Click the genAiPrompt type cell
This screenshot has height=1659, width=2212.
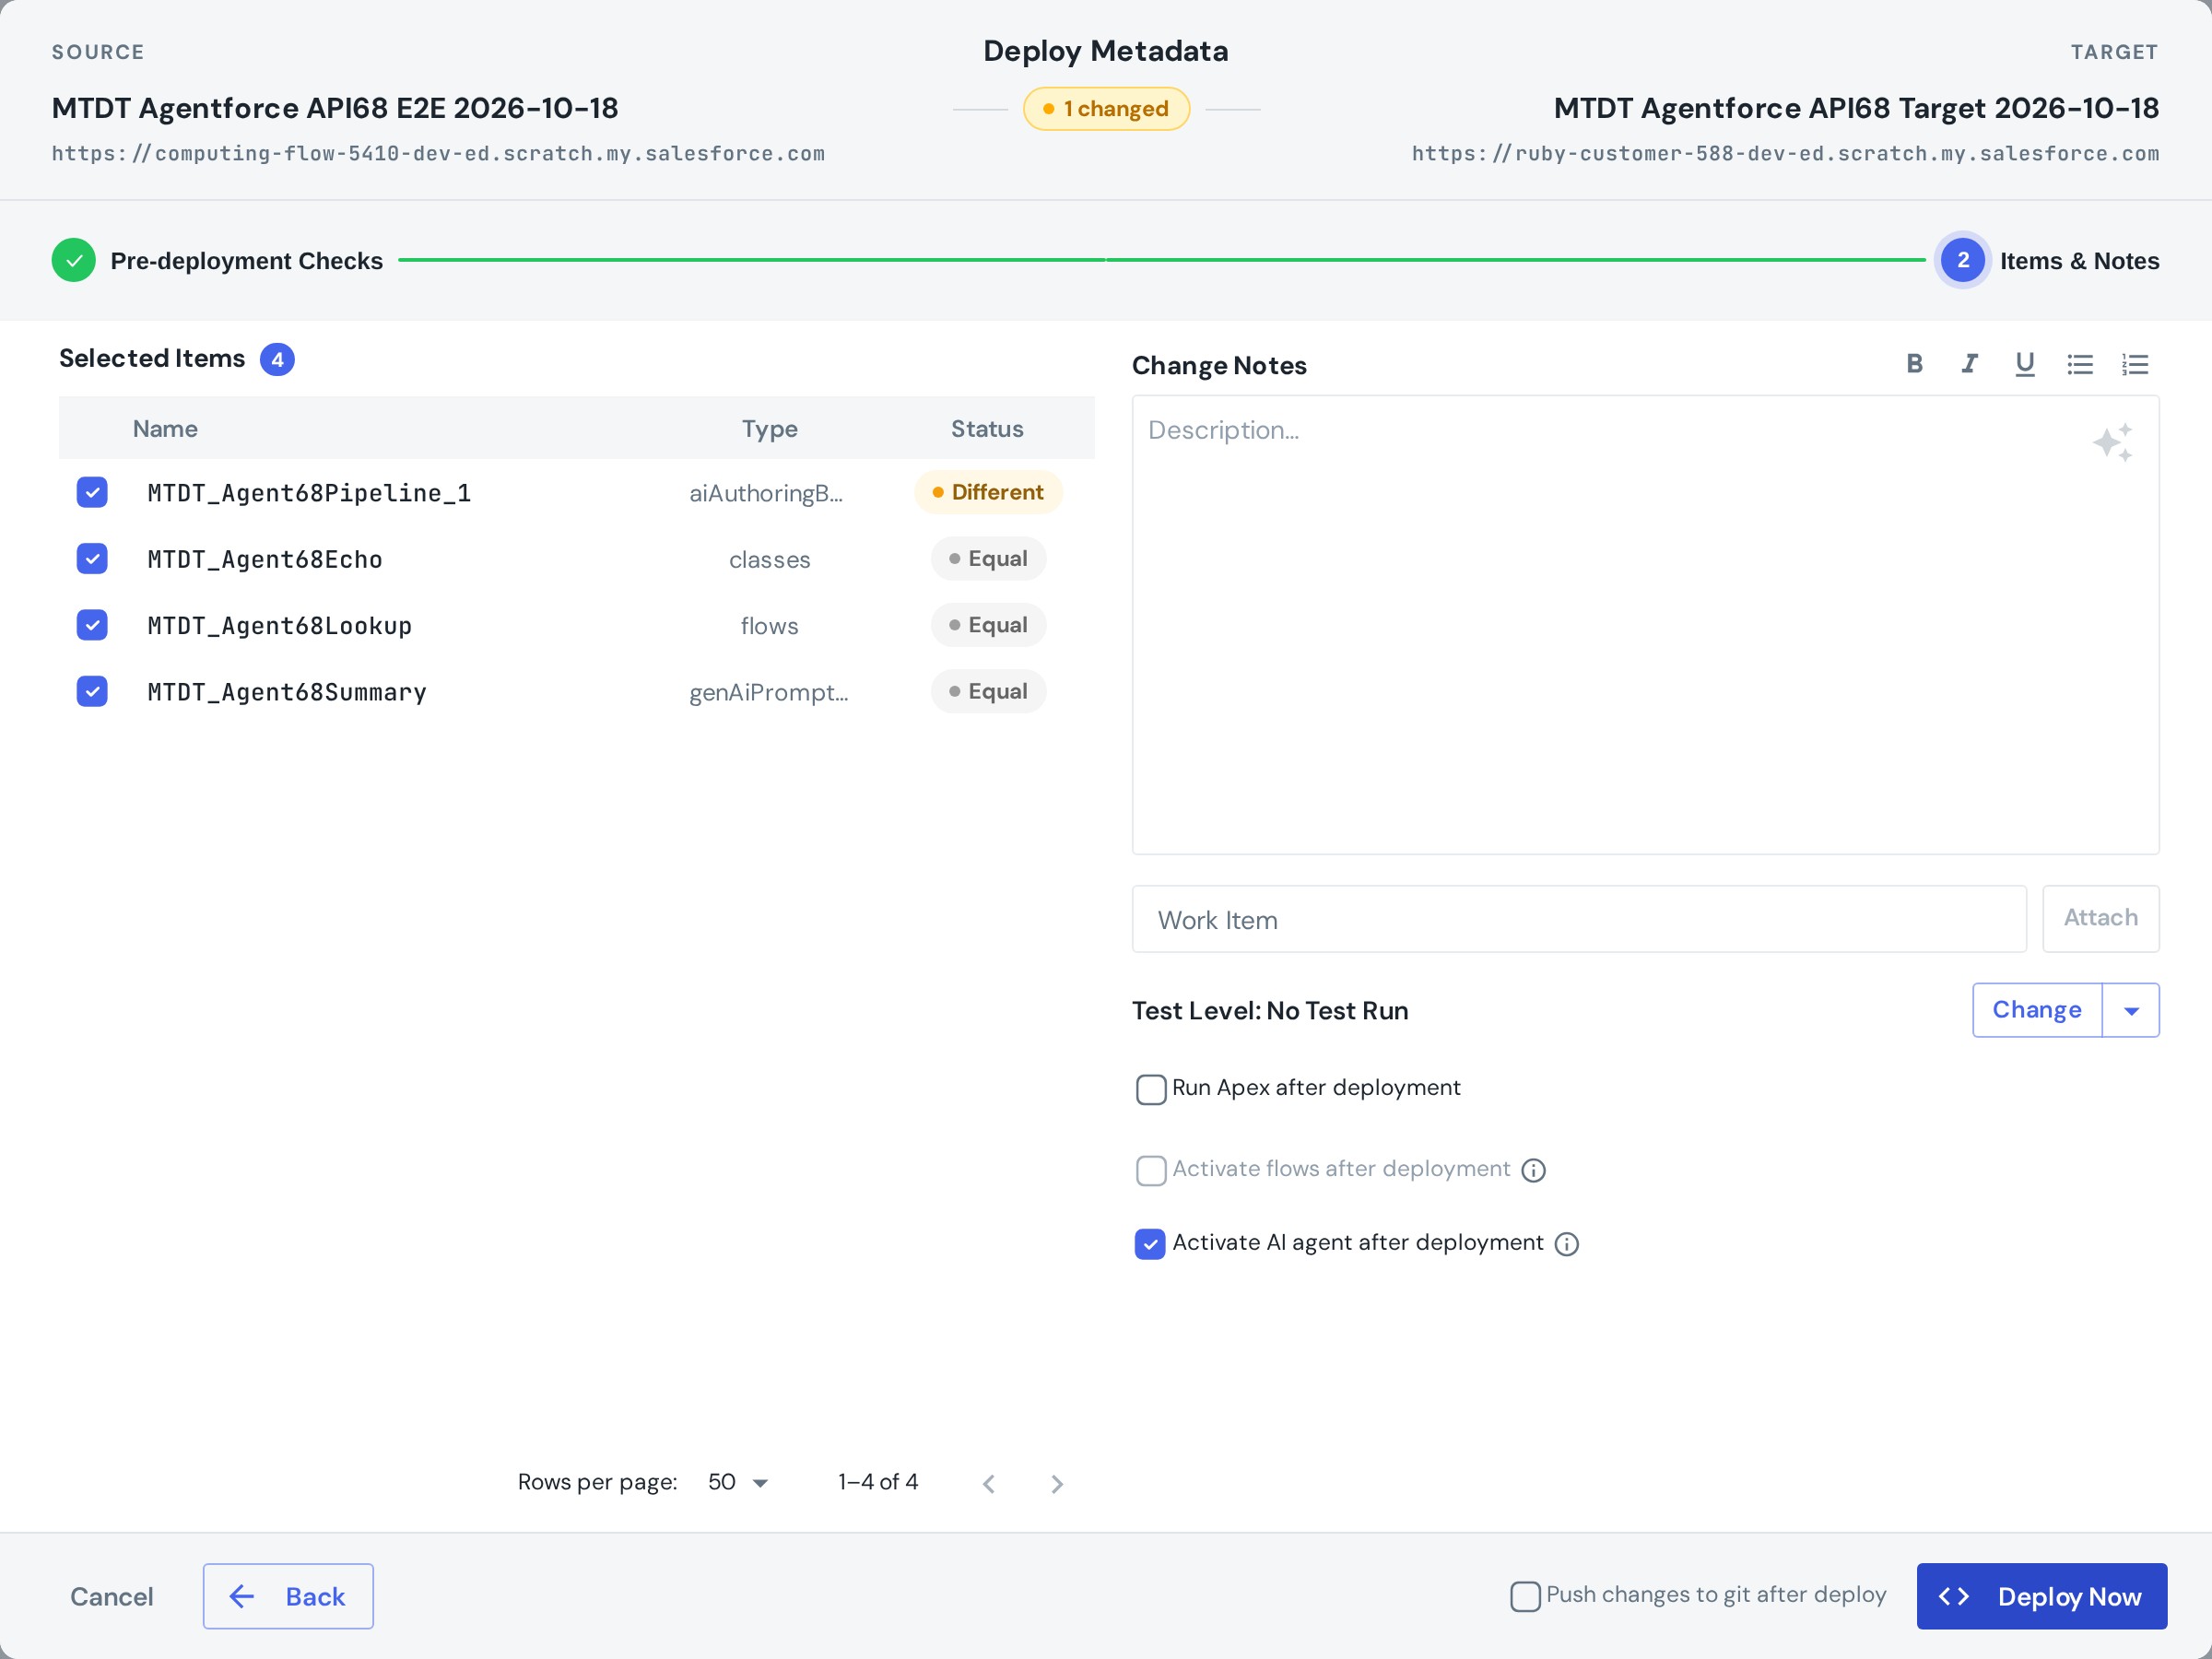pyautogui.click(x=768, y=692)
